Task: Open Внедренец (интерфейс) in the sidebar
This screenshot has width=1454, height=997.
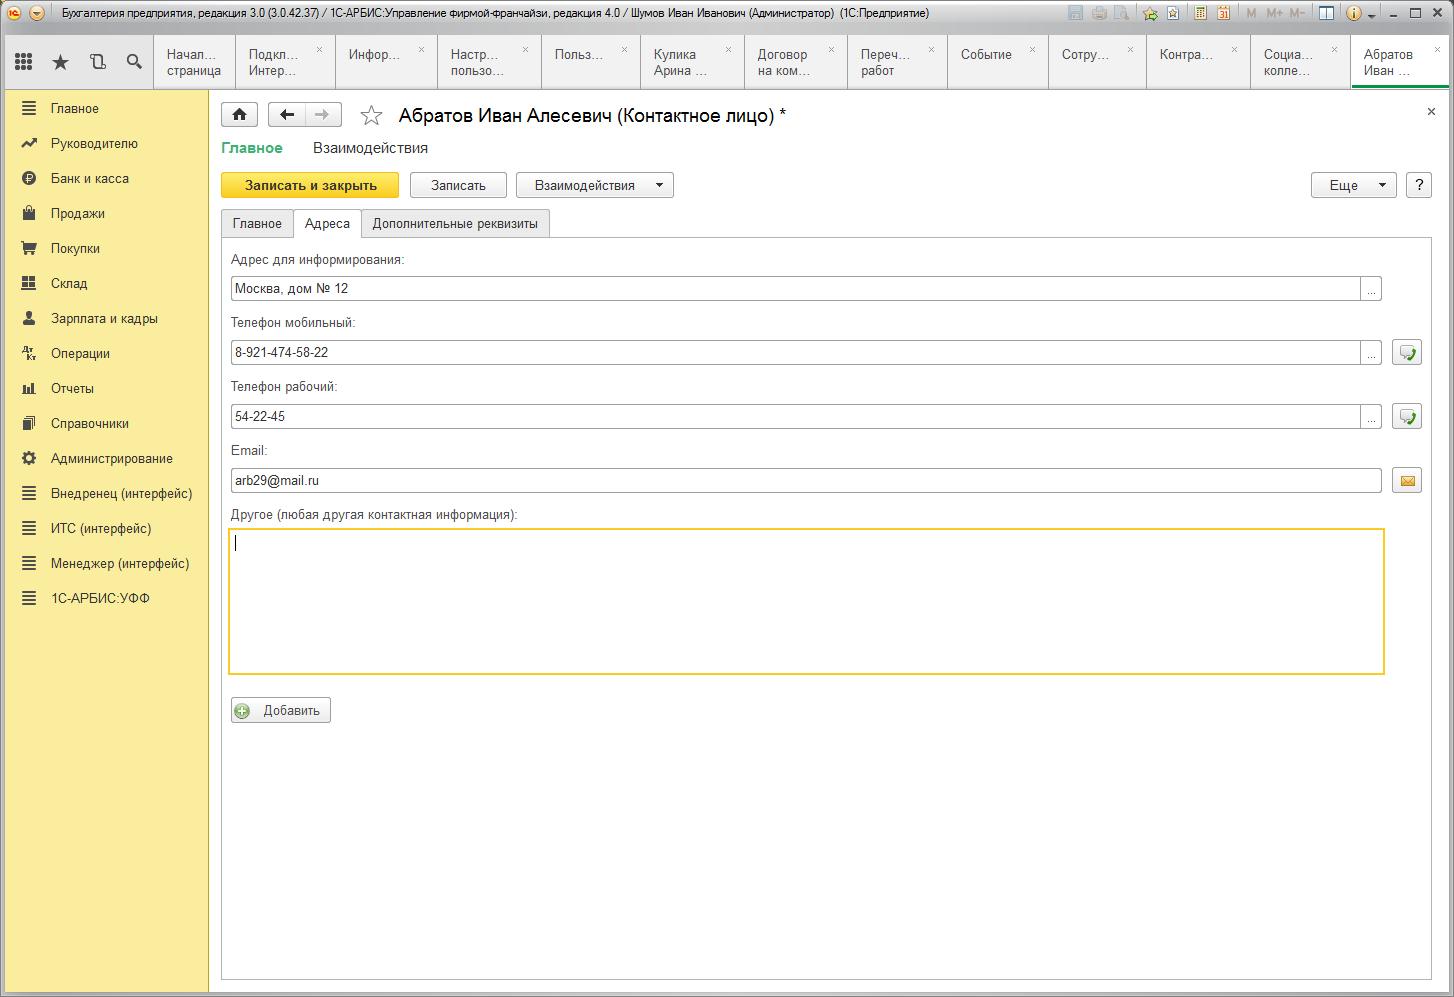Action: (x=107, y=493)
